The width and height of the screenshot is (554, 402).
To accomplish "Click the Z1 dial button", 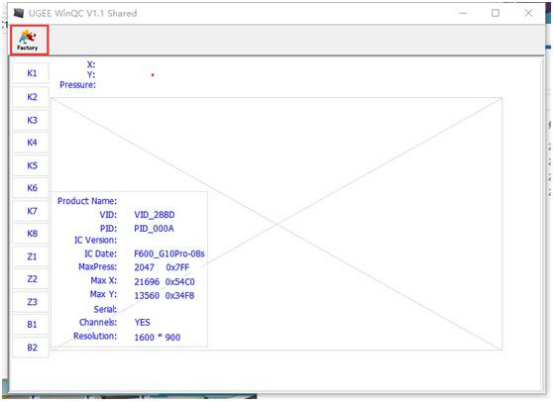I will tap(31, 256).
